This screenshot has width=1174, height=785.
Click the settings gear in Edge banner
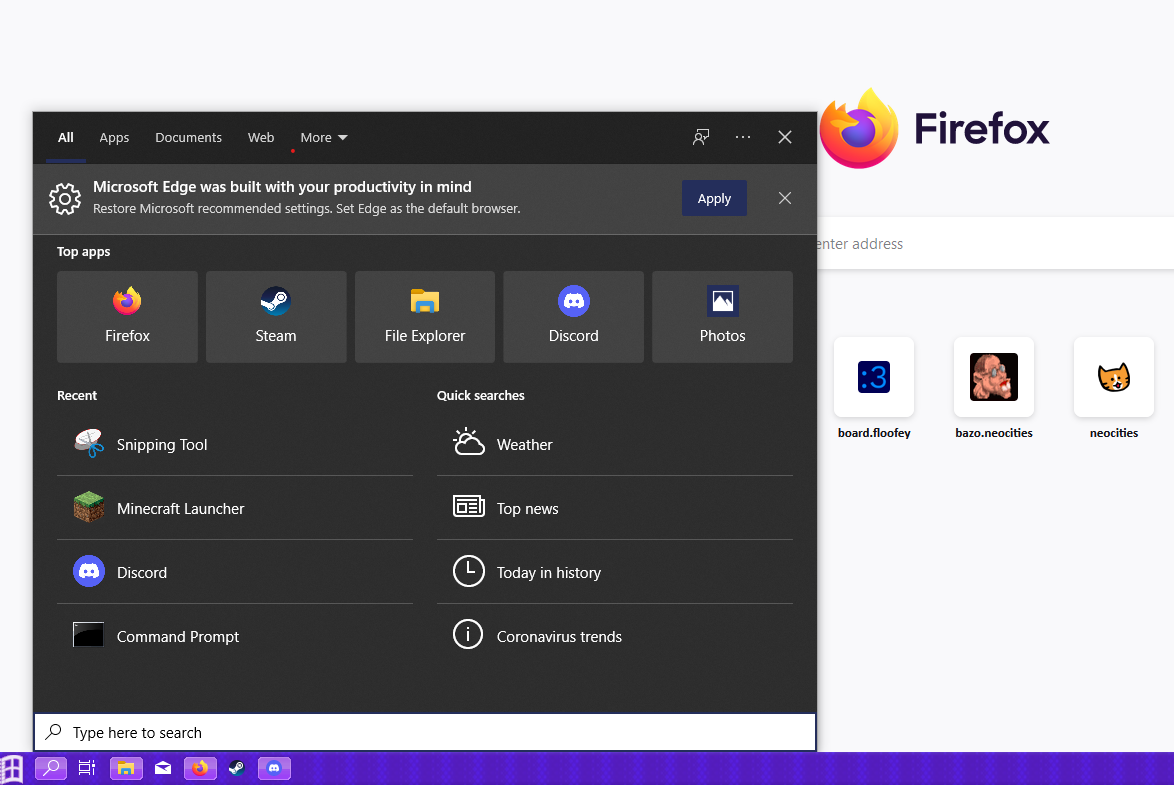65,198
